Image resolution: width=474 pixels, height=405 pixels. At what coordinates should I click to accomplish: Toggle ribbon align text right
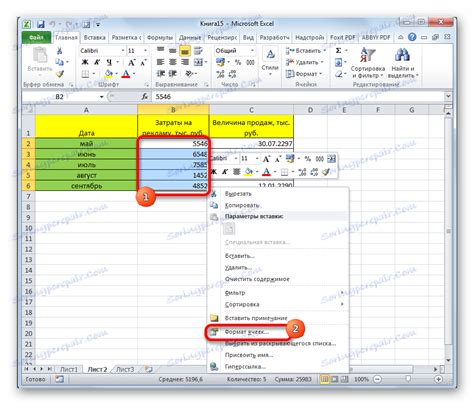(x=184, y=62)
